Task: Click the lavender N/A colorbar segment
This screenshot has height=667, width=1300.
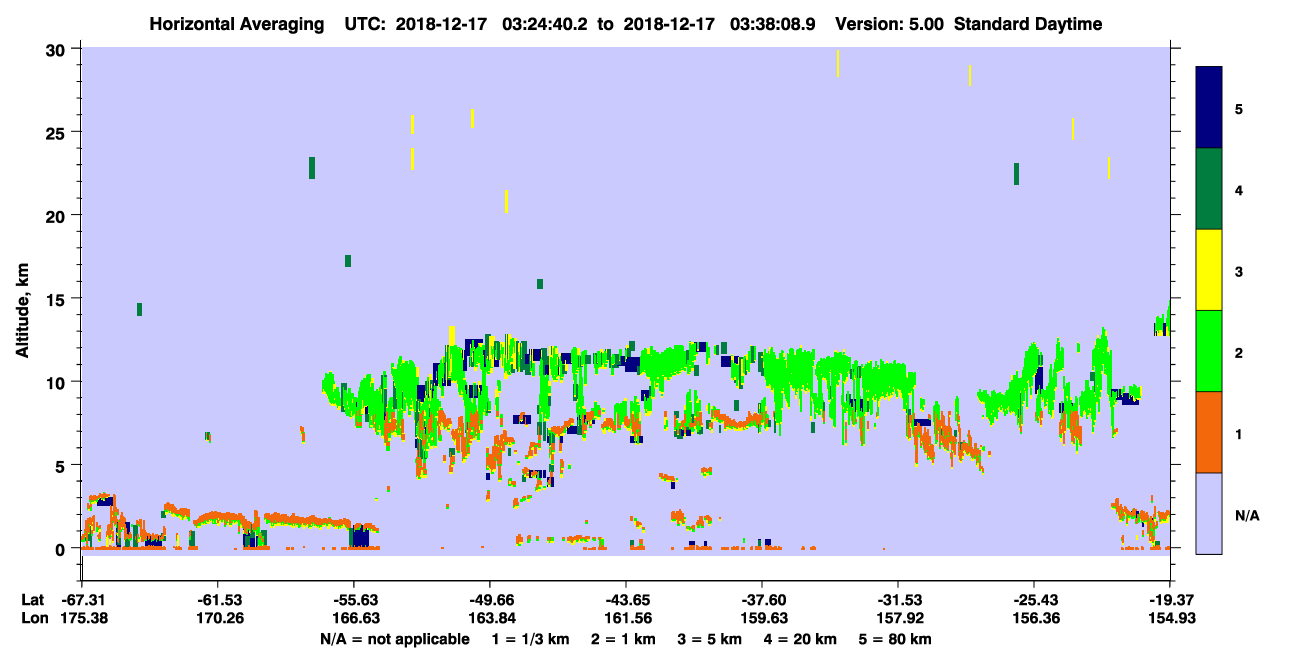Action: (x=1209, y=513)
